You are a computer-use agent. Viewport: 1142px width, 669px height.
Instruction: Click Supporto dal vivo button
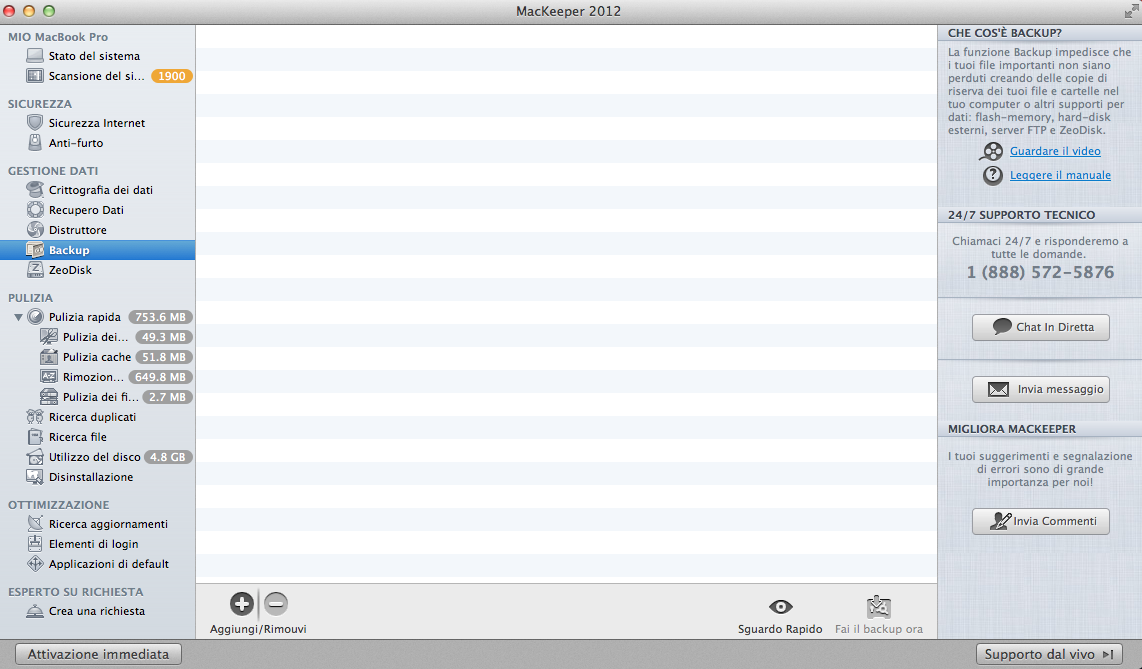pos(1049,654)
